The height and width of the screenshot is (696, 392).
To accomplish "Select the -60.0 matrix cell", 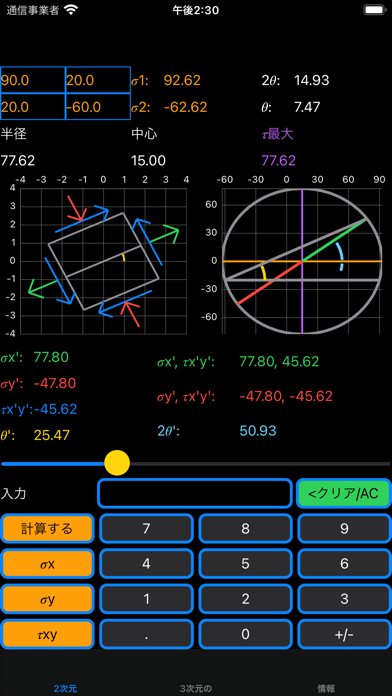I will (x=98, y=107).
